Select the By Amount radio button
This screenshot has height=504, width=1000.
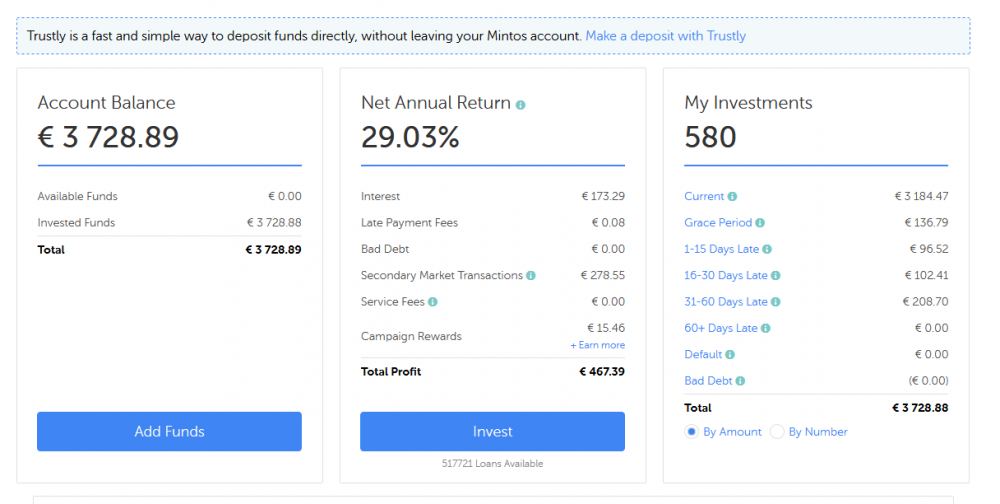coord(691,432)
